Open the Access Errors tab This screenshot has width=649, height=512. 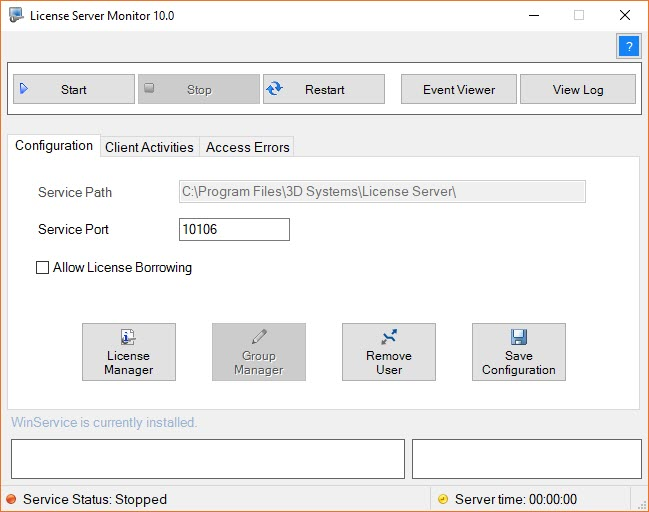point(247,147)
